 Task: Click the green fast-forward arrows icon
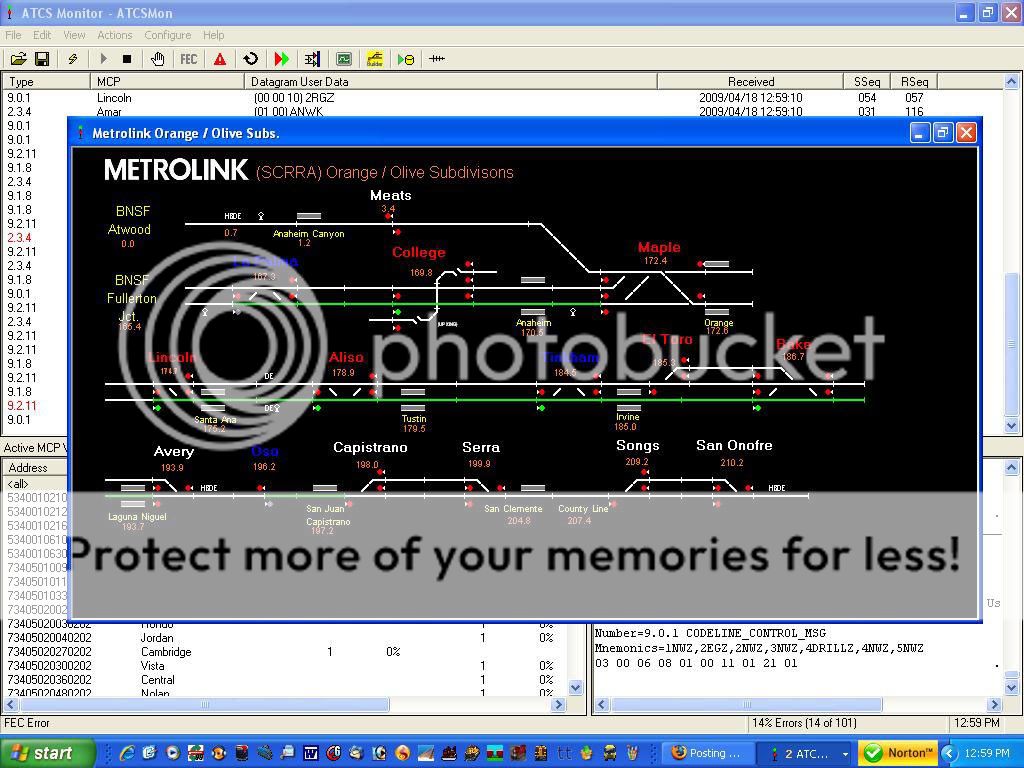click(281, 59)
